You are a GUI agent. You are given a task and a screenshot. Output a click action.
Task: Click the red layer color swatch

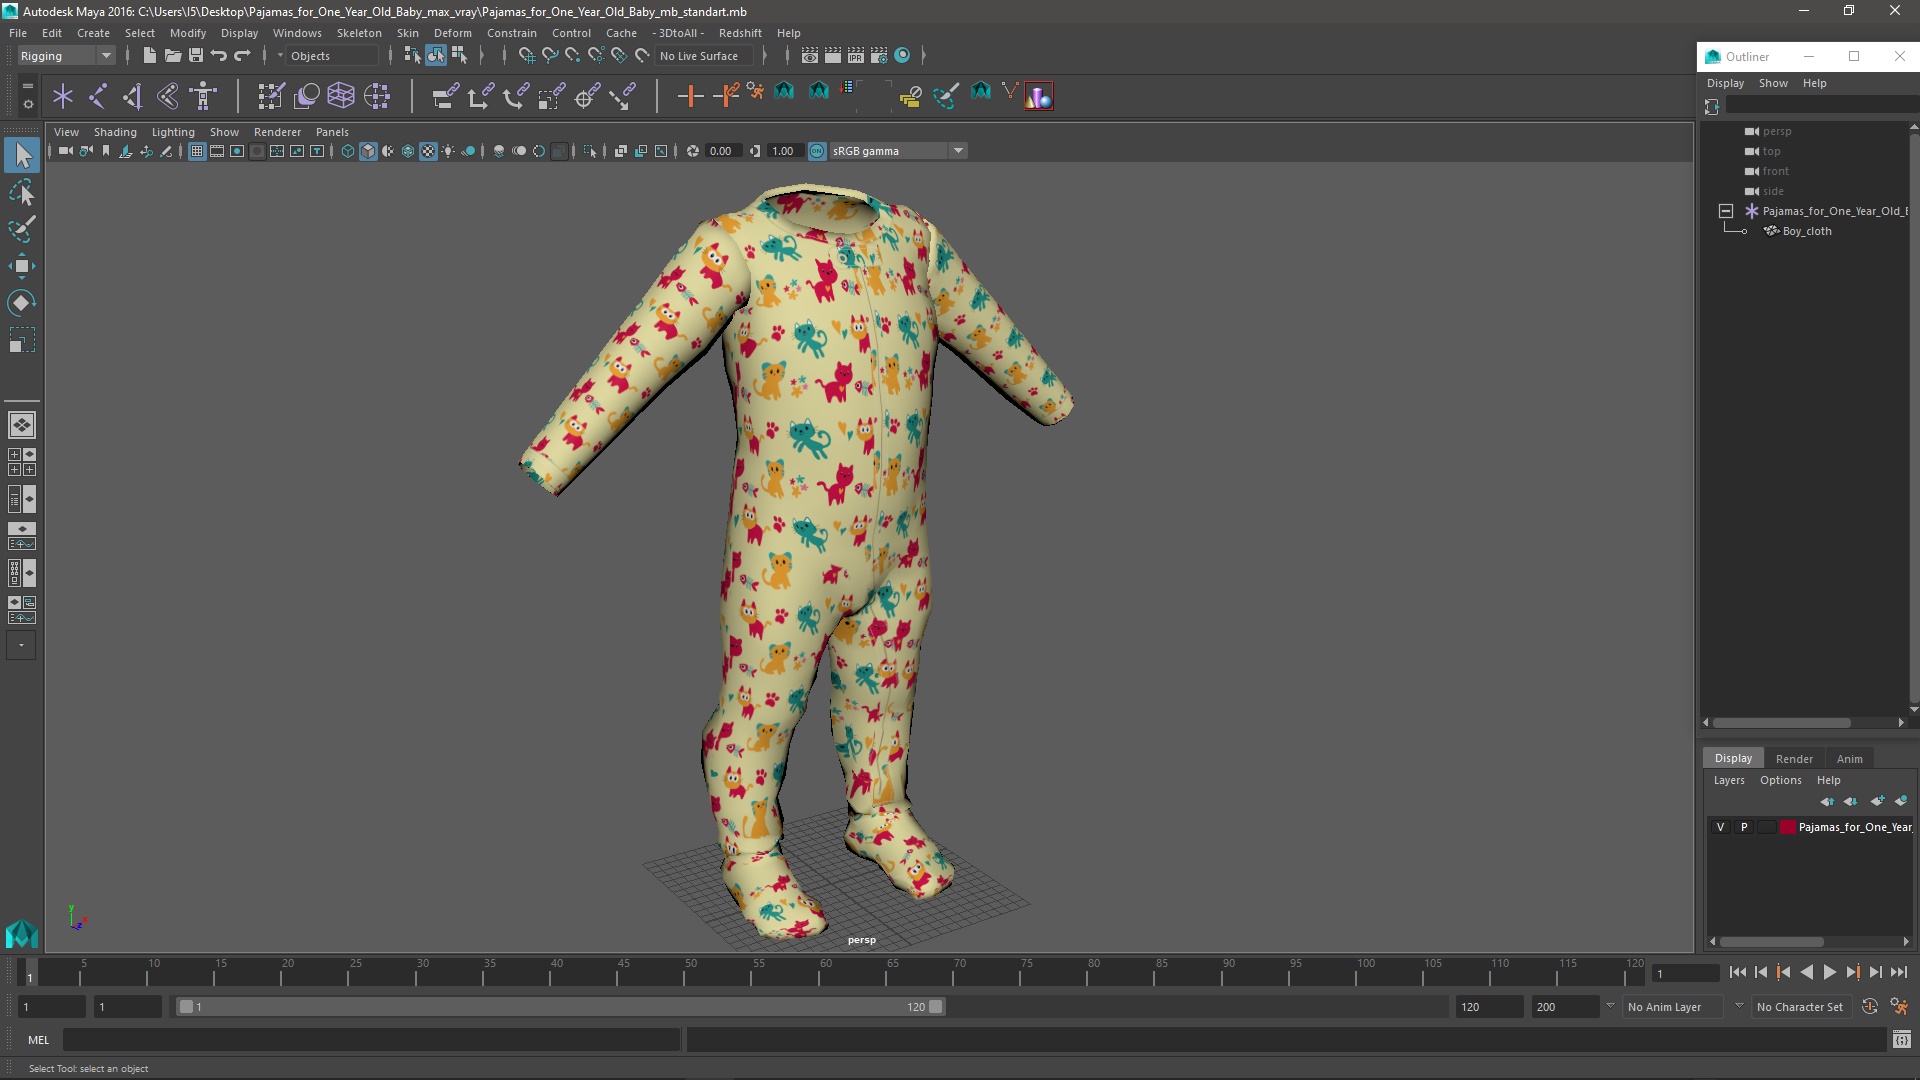[1788, 827]
